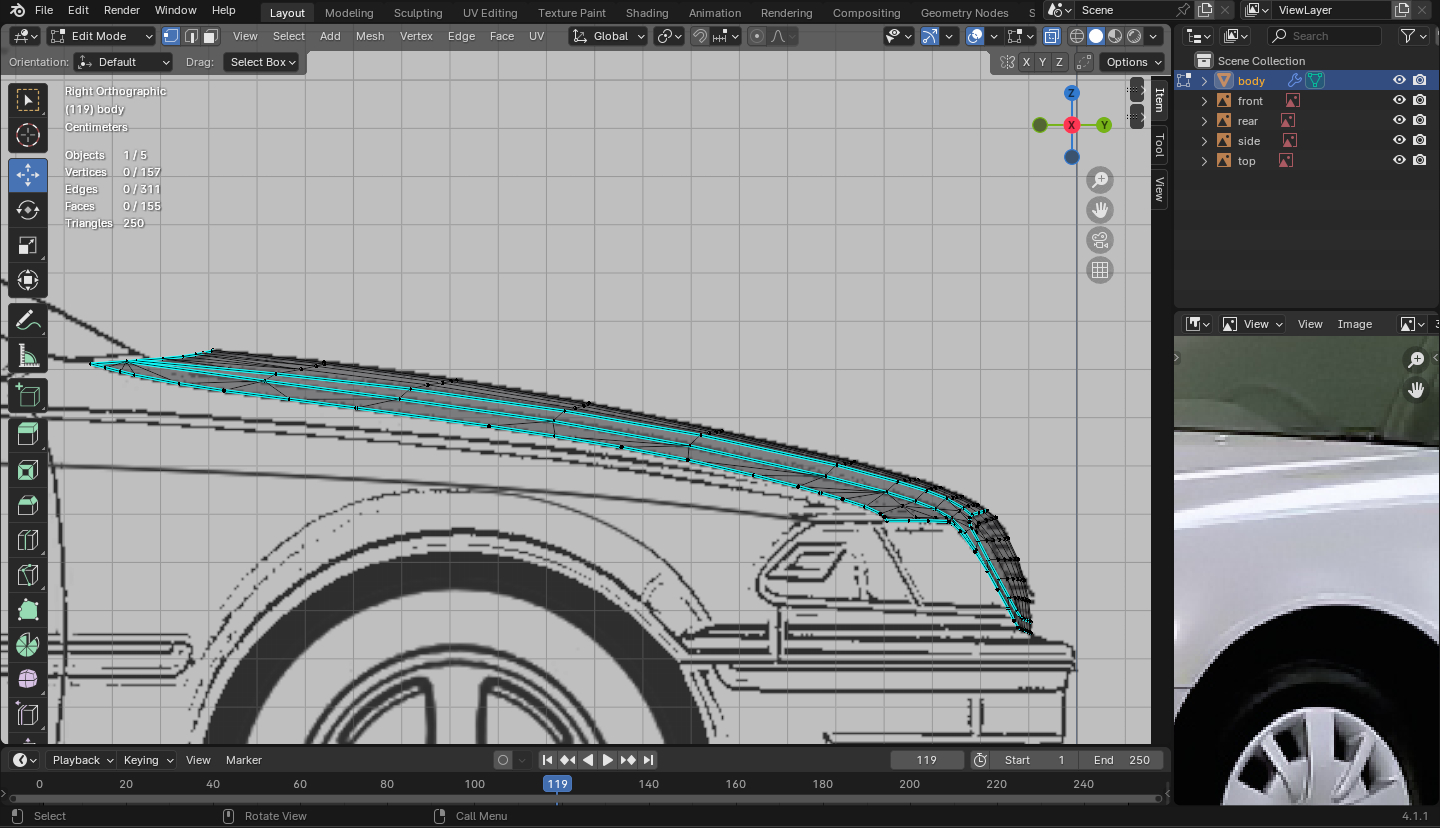Image resolution: width=1440 pixels, height=828 pixels.
Task: Hide the front image in outliner
Action: (x=1399, y=101)
